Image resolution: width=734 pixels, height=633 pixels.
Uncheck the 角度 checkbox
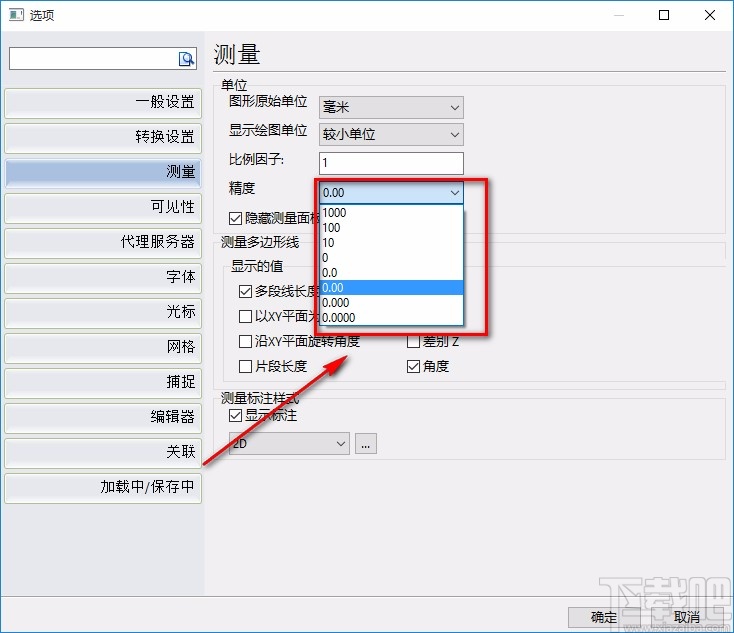(x=413, y=366)
